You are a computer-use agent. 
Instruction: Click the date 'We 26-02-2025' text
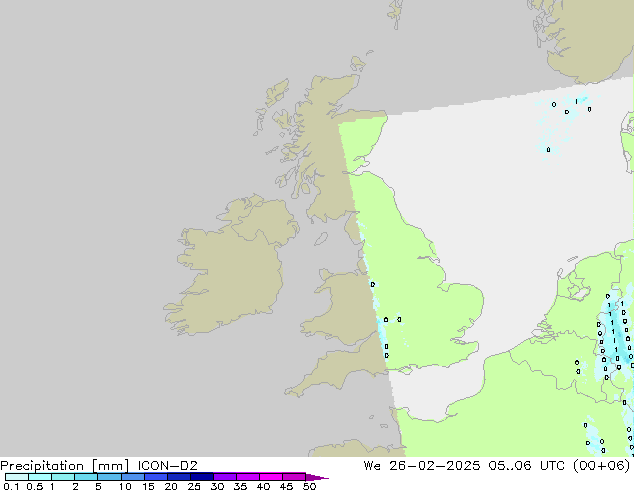(422, 466)
